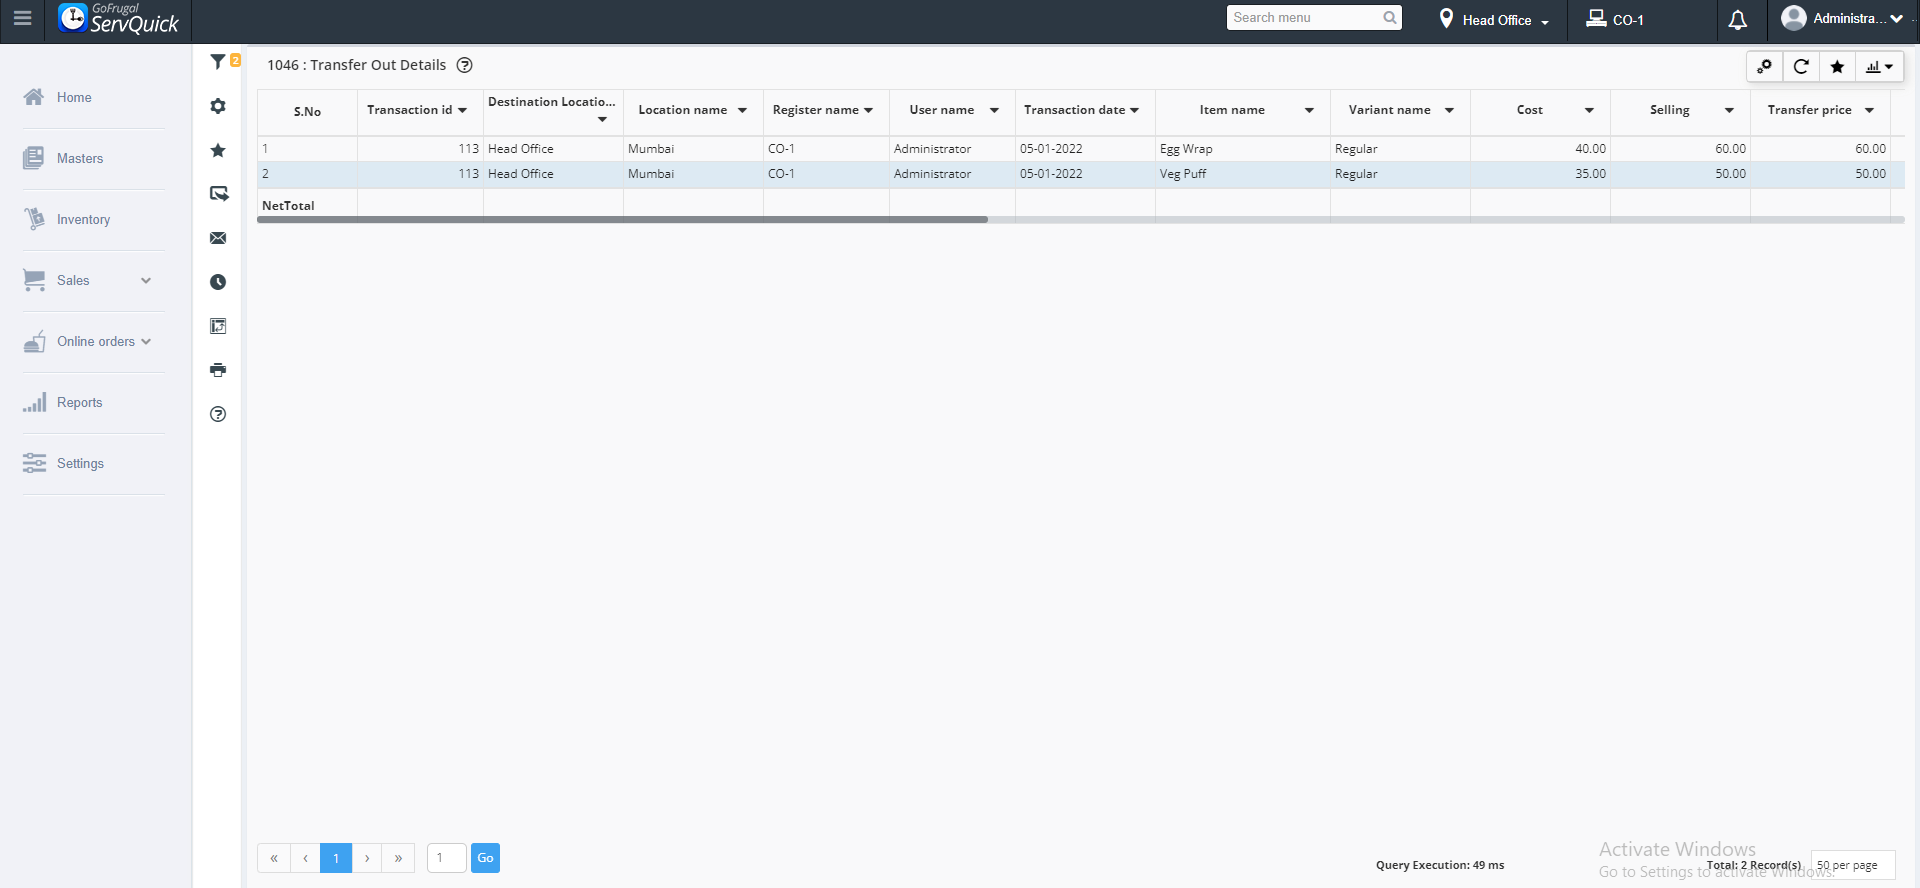Open Transfer price column dropdown
1920x888 pixels.
pos(1869,111)
